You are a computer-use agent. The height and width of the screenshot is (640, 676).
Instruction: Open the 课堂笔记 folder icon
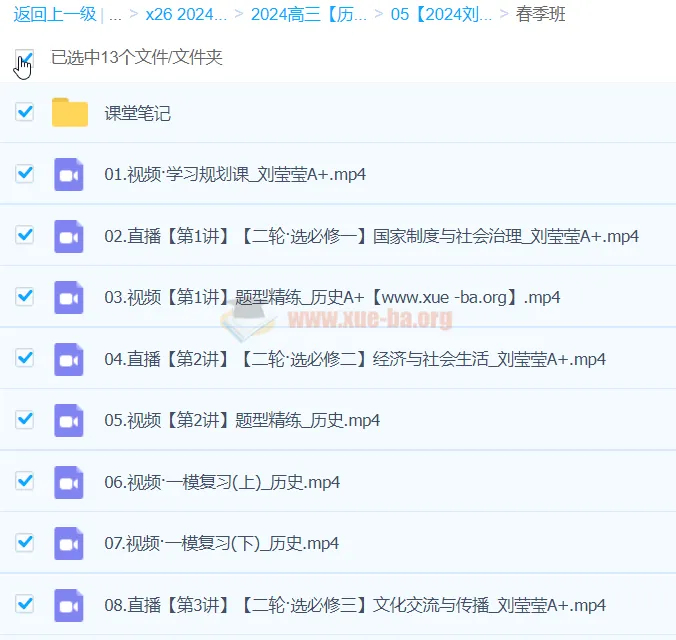70,113
